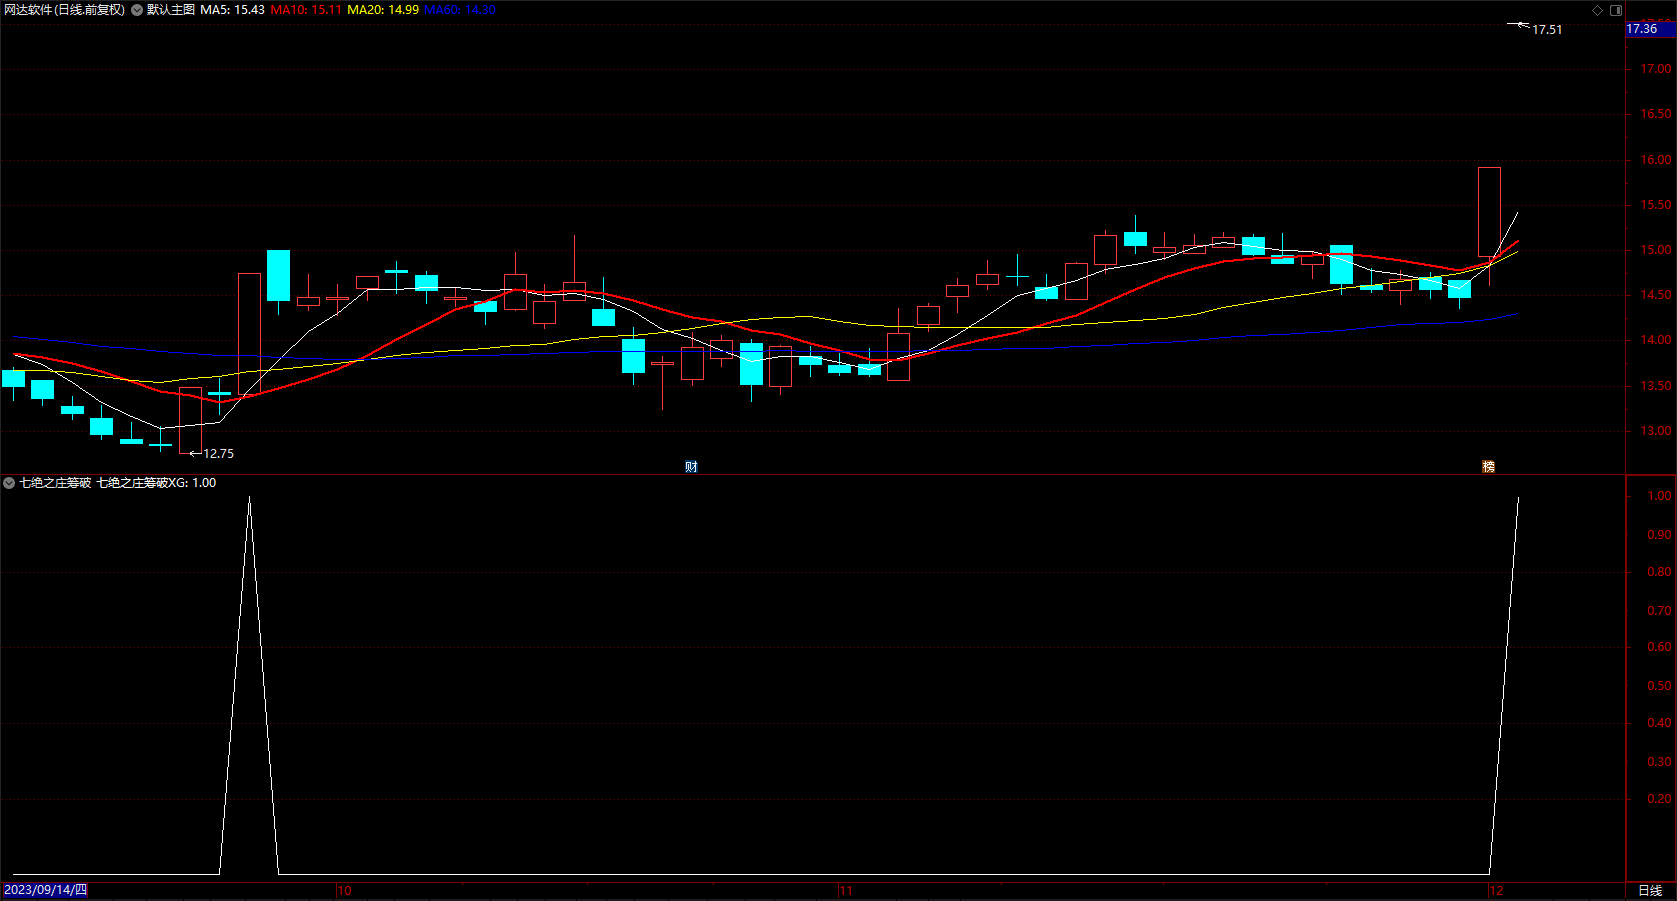Click the MA60: 14.30 value label
1677x901 pixels.
(460, 10)
